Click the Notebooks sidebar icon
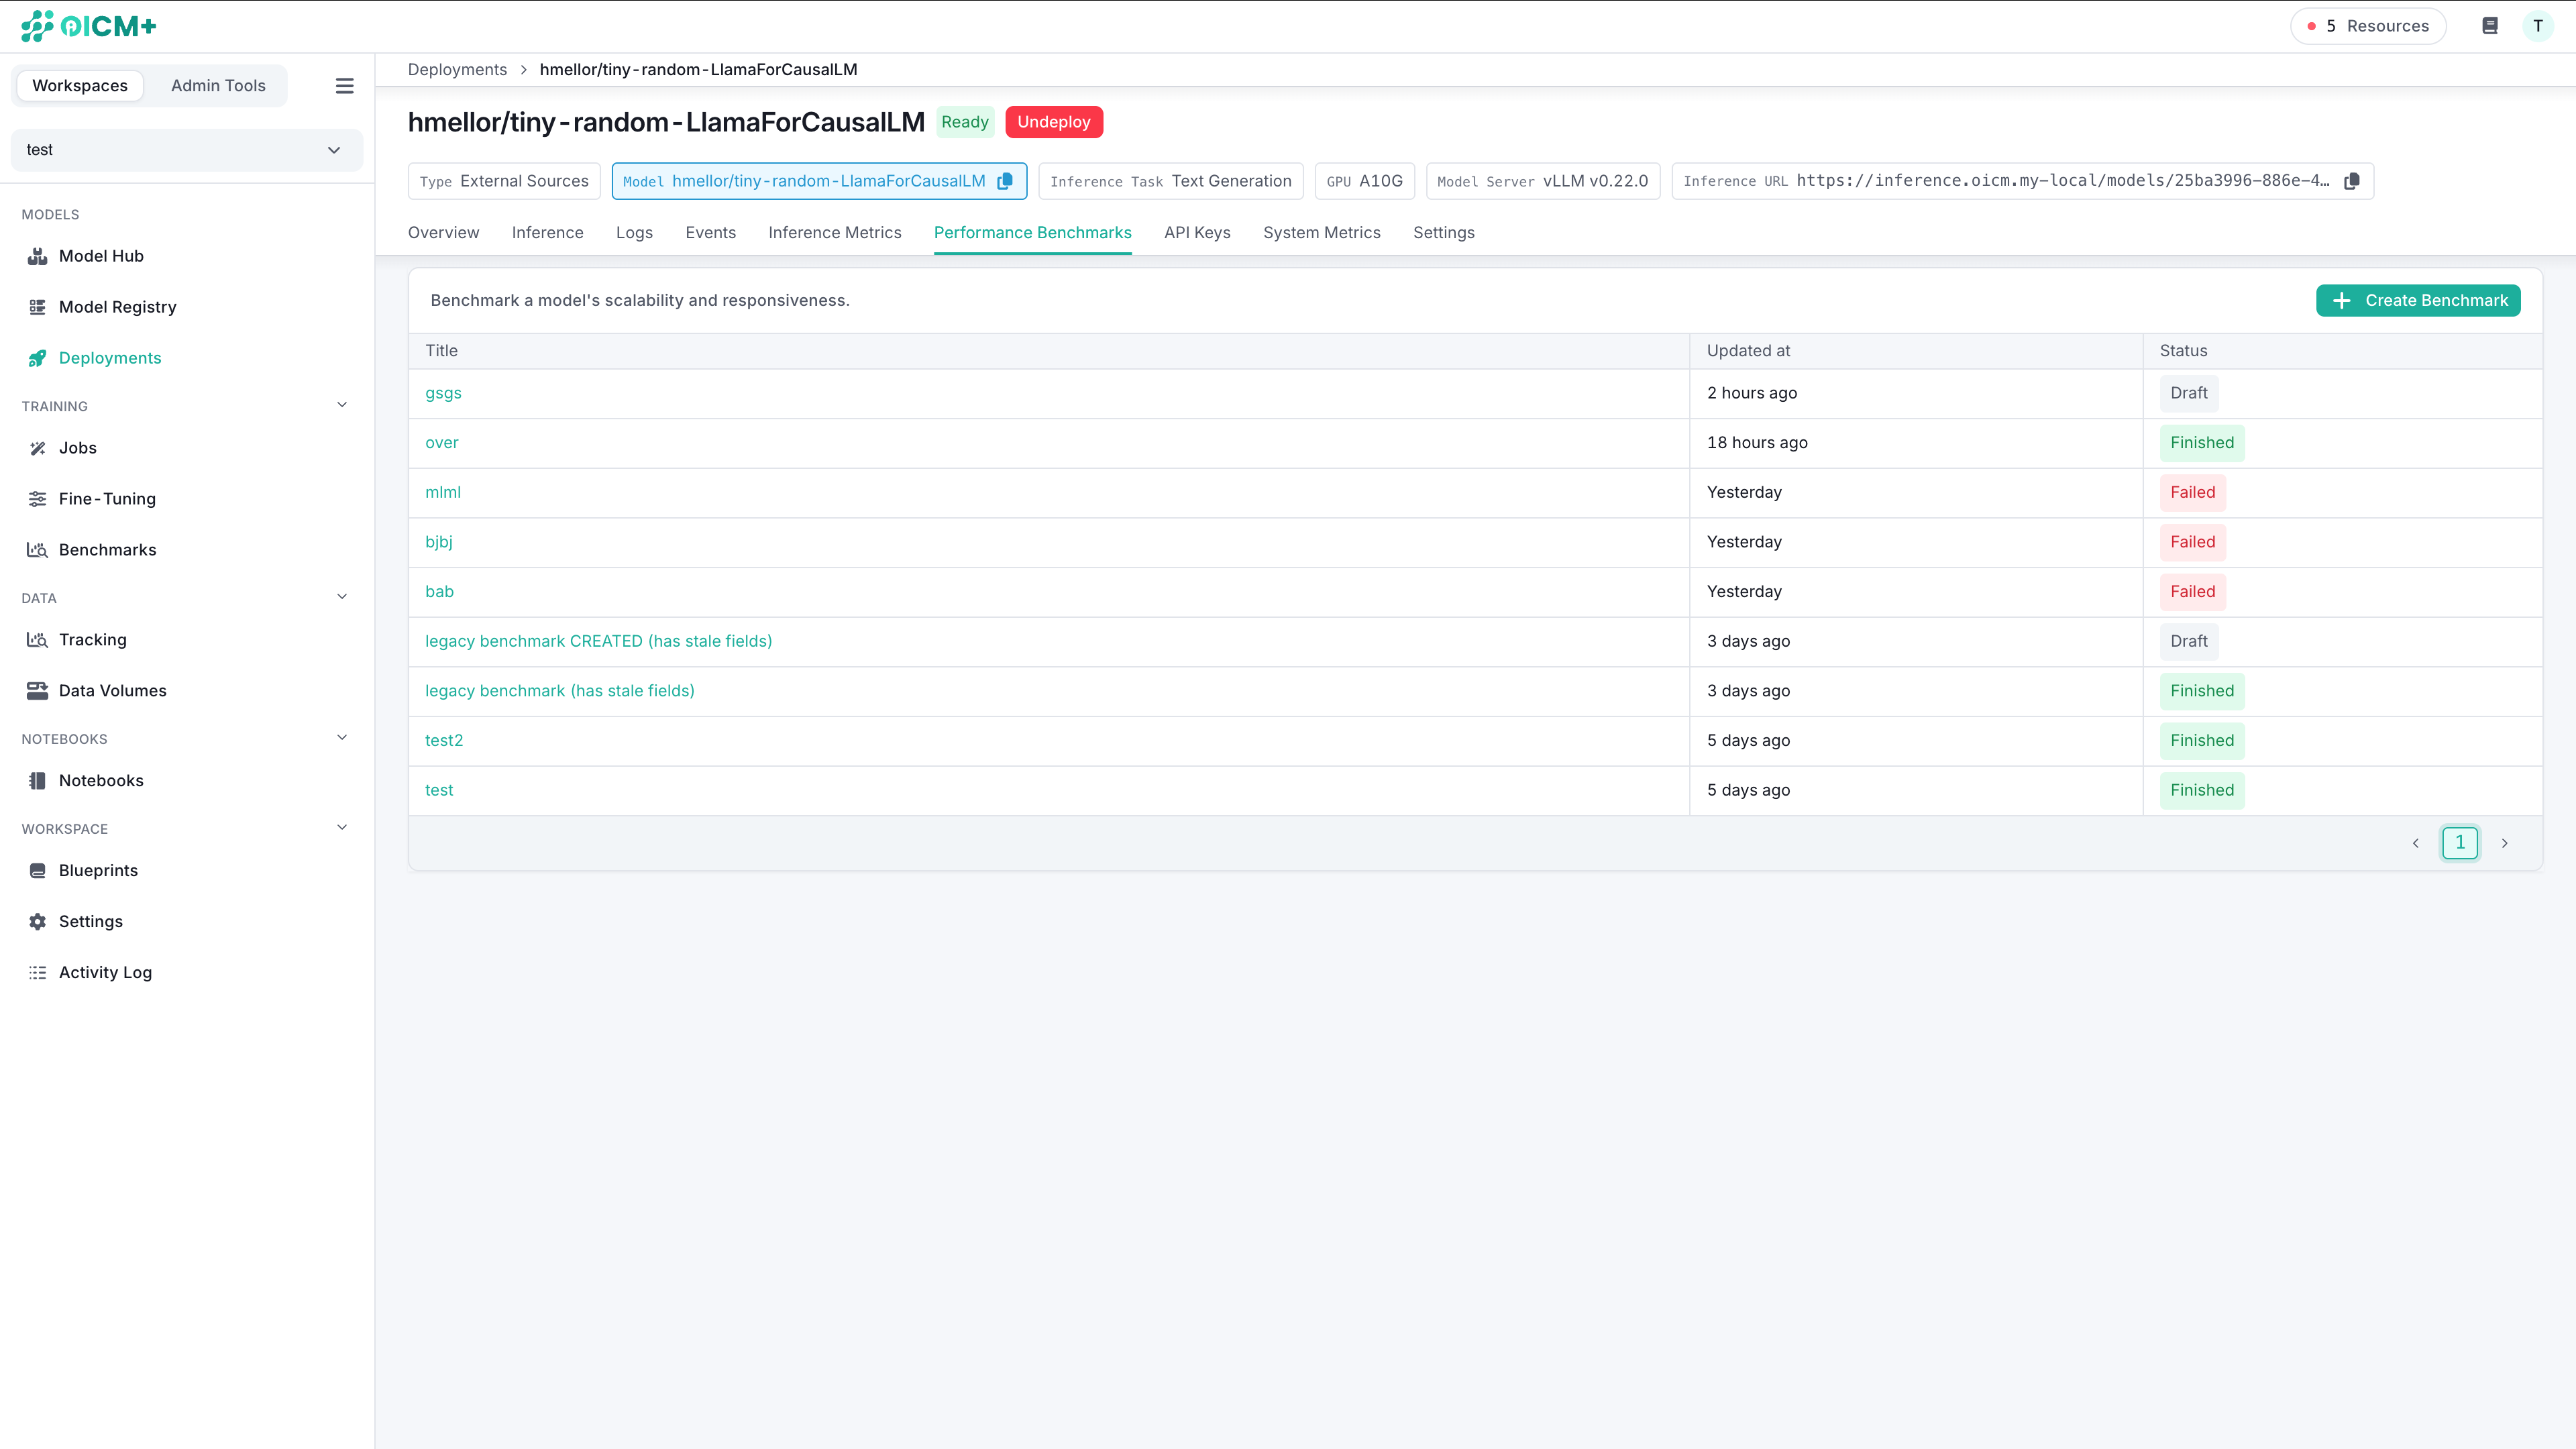 [x=37, y=781]
